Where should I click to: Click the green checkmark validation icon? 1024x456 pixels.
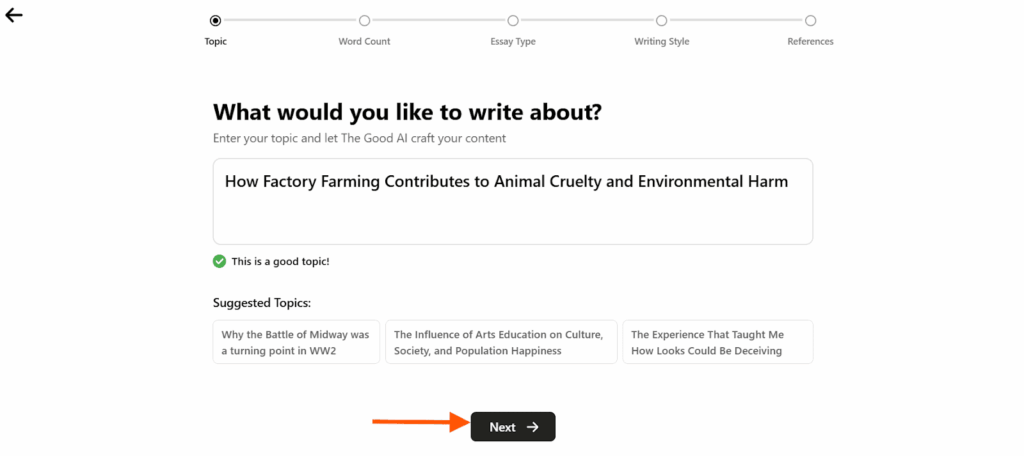coord(219,261)
